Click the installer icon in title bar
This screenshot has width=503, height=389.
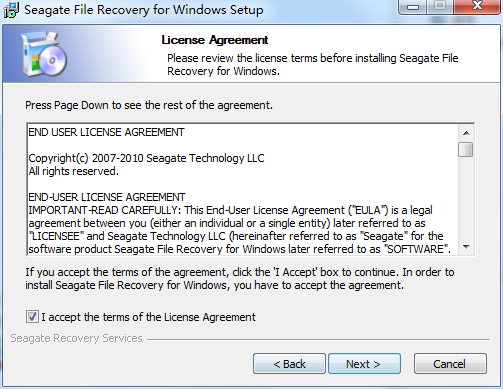click(11, 10)
